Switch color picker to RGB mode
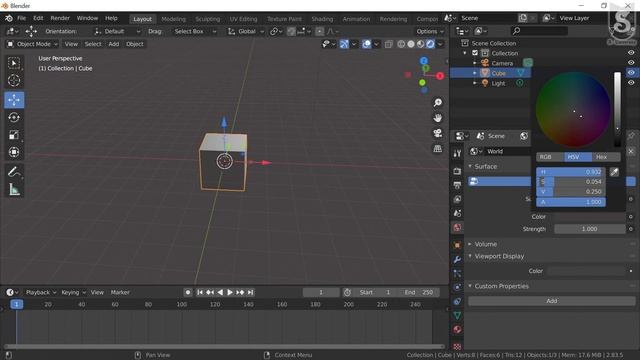Screen dimensions: 640x360 pyautogui.click(x=550, y=157)
